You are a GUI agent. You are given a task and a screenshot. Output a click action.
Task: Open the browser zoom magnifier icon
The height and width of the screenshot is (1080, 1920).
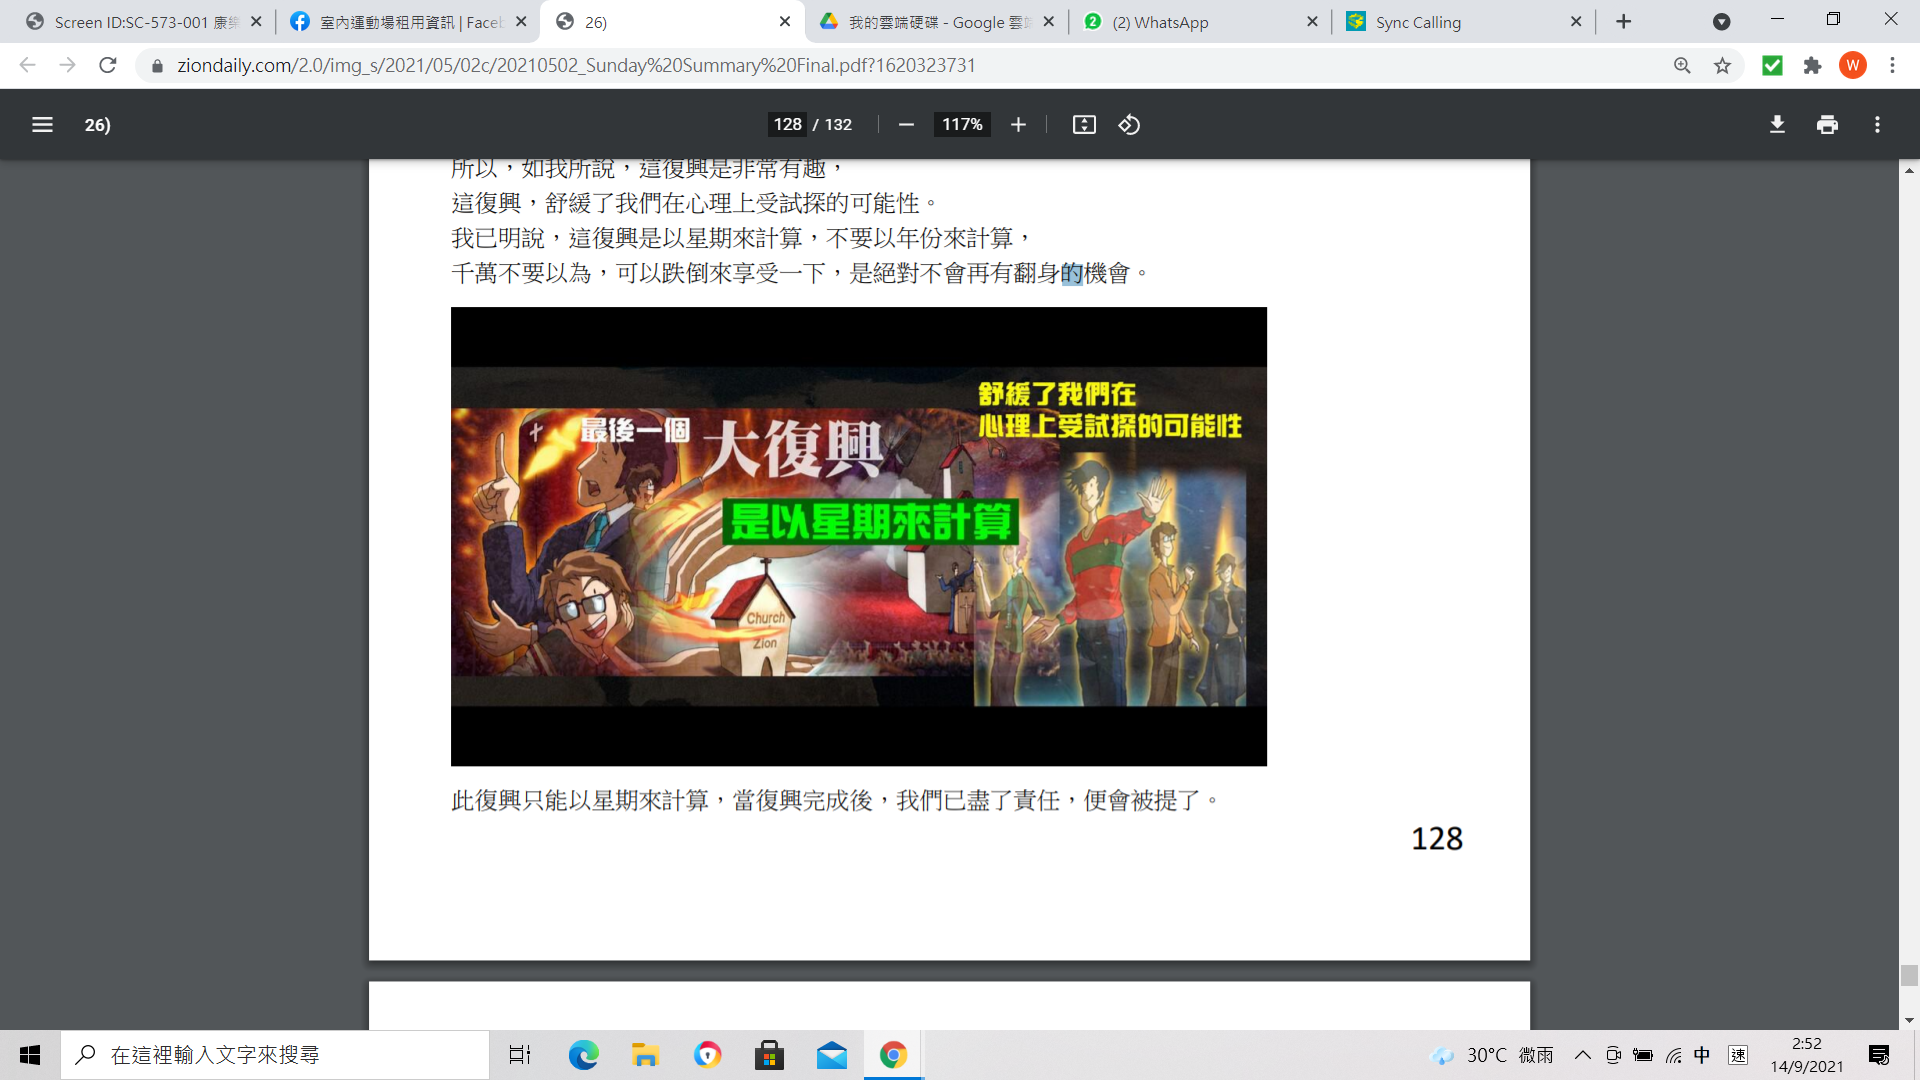point(1682,66)
